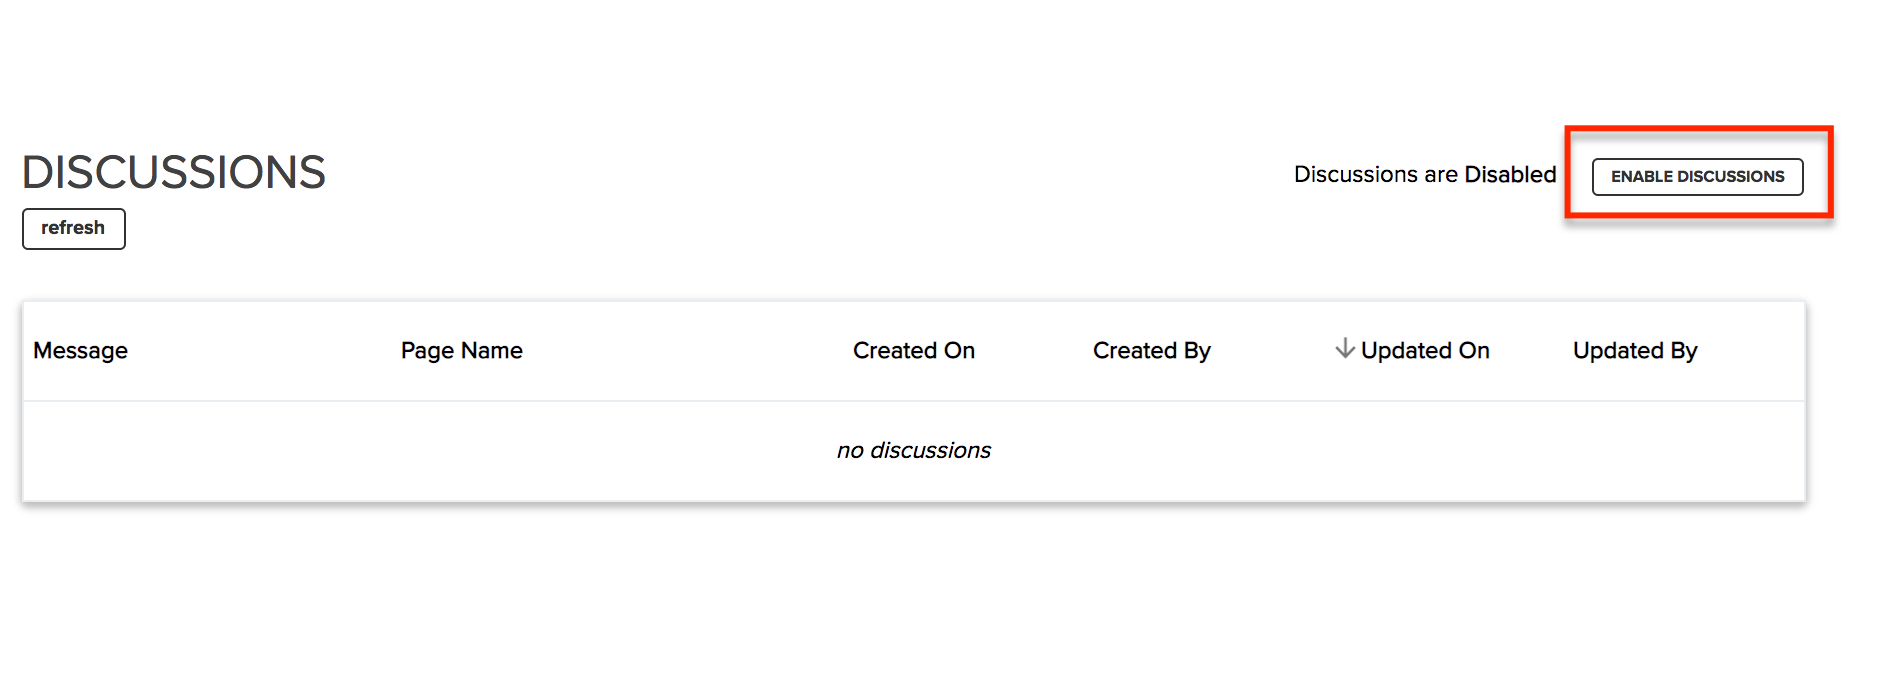Select the Created By column header
Screen dimensions: 1900x674
[1151, 351]
